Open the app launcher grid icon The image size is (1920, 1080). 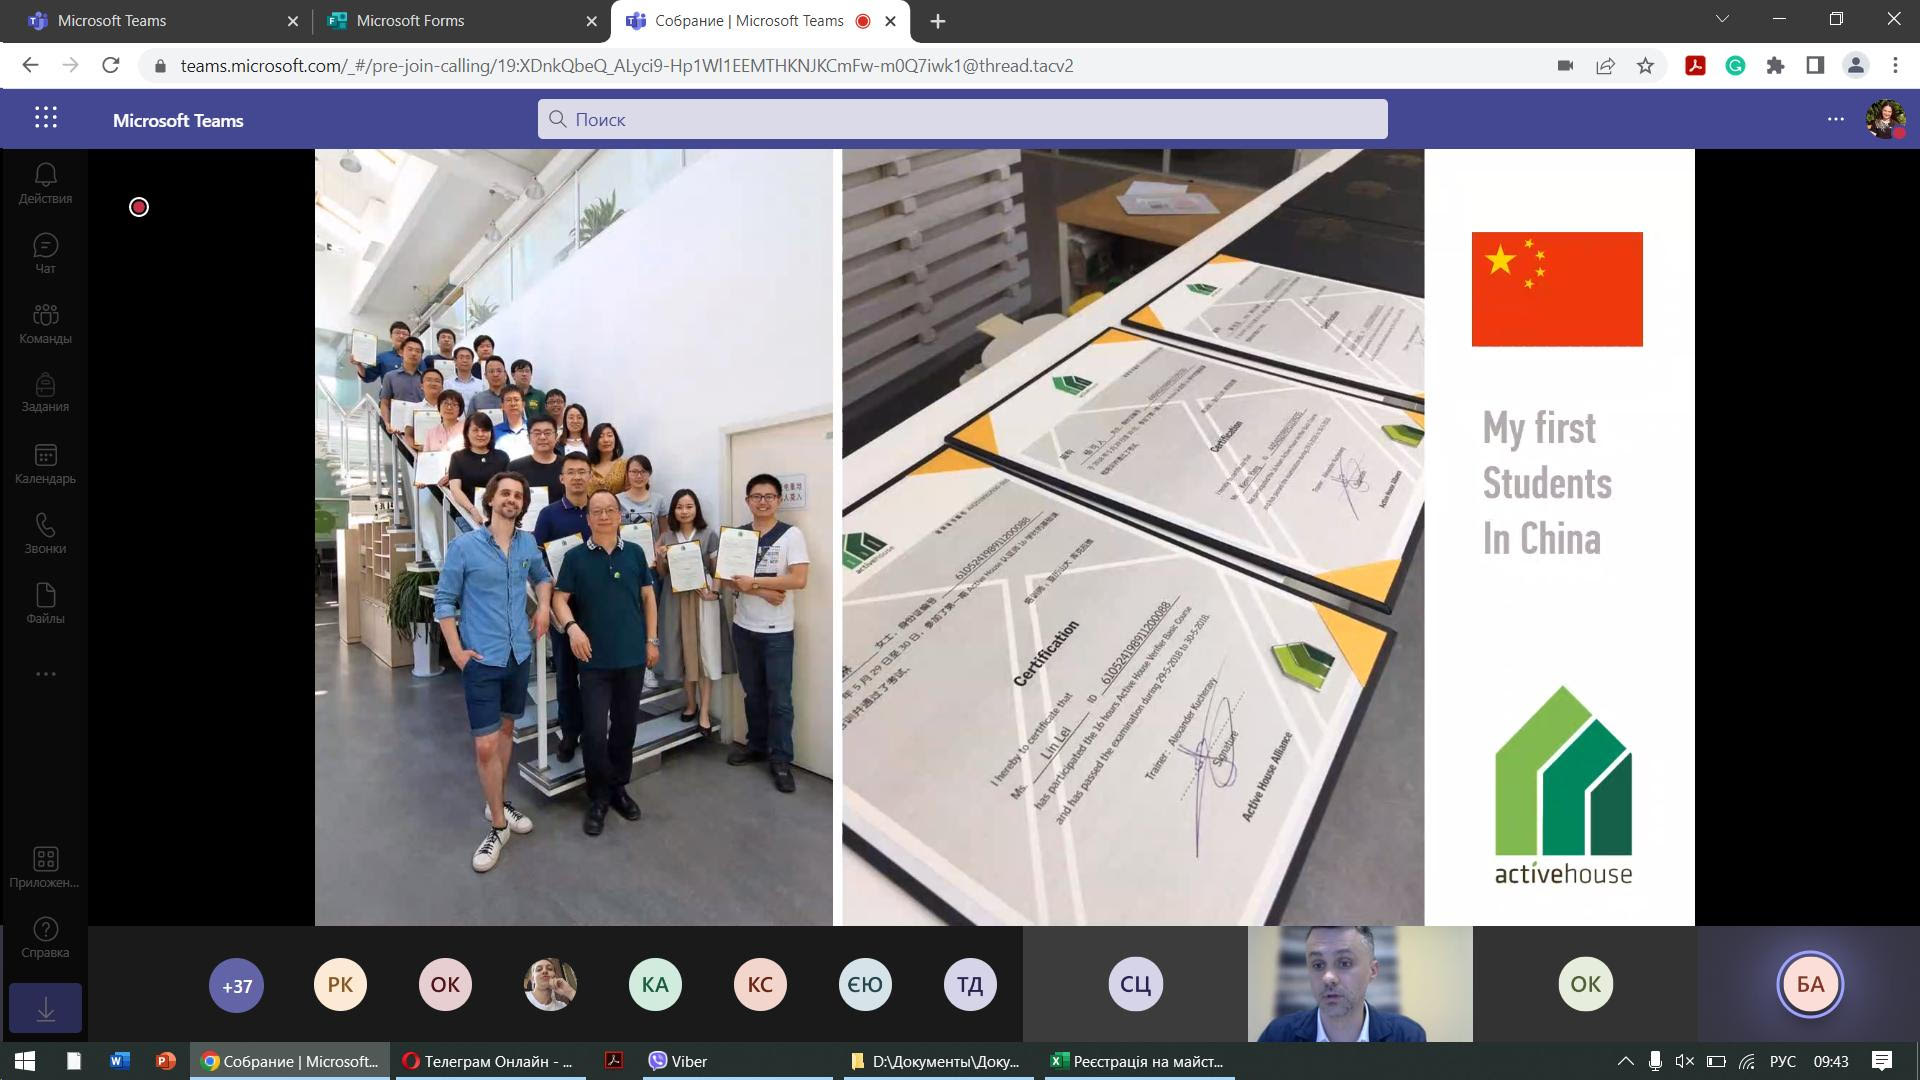coord(46,118)
